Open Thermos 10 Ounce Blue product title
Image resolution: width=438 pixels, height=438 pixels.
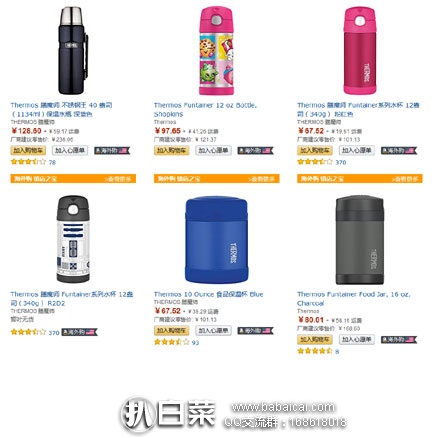point(208,294)
